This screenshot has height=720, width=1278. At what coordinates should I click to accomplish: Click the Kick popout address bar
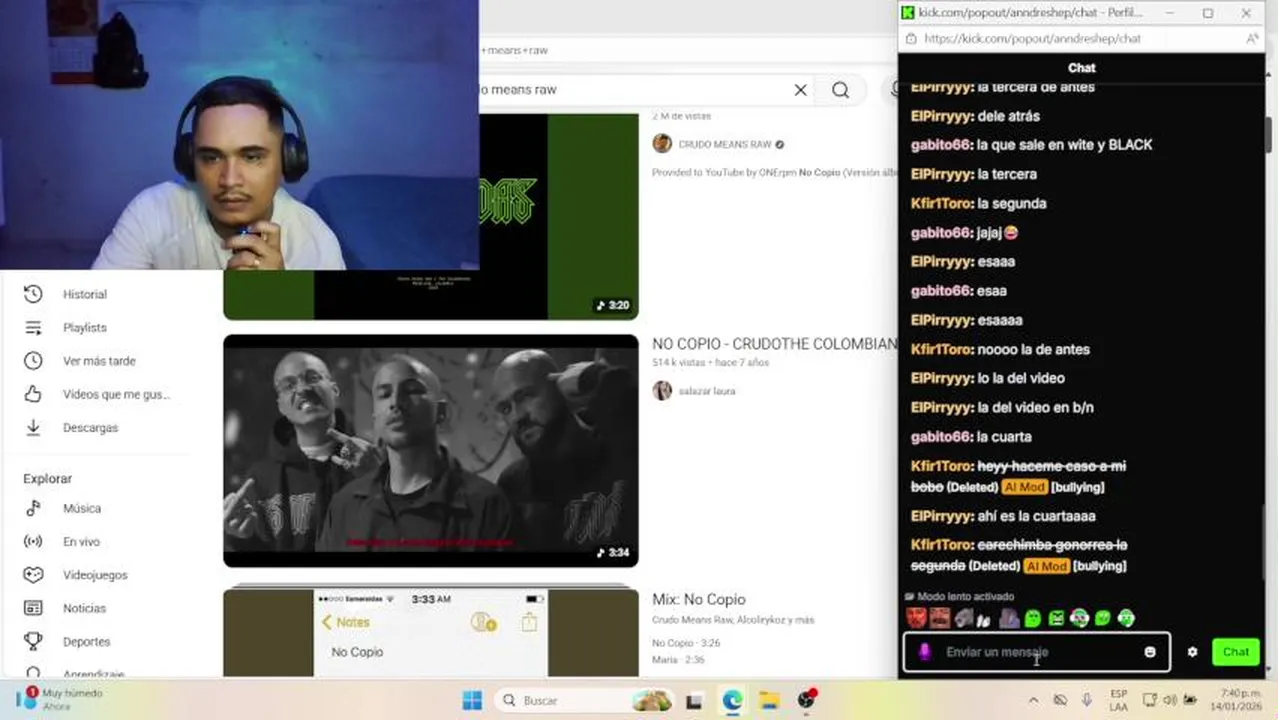pos(1080,38)
